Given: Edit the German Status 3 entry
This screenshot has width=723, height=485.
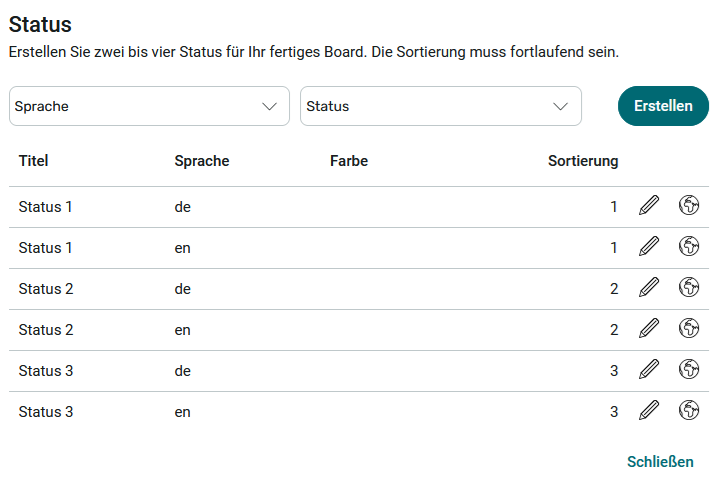Looking at the screenshot, I should pos(649,370).
